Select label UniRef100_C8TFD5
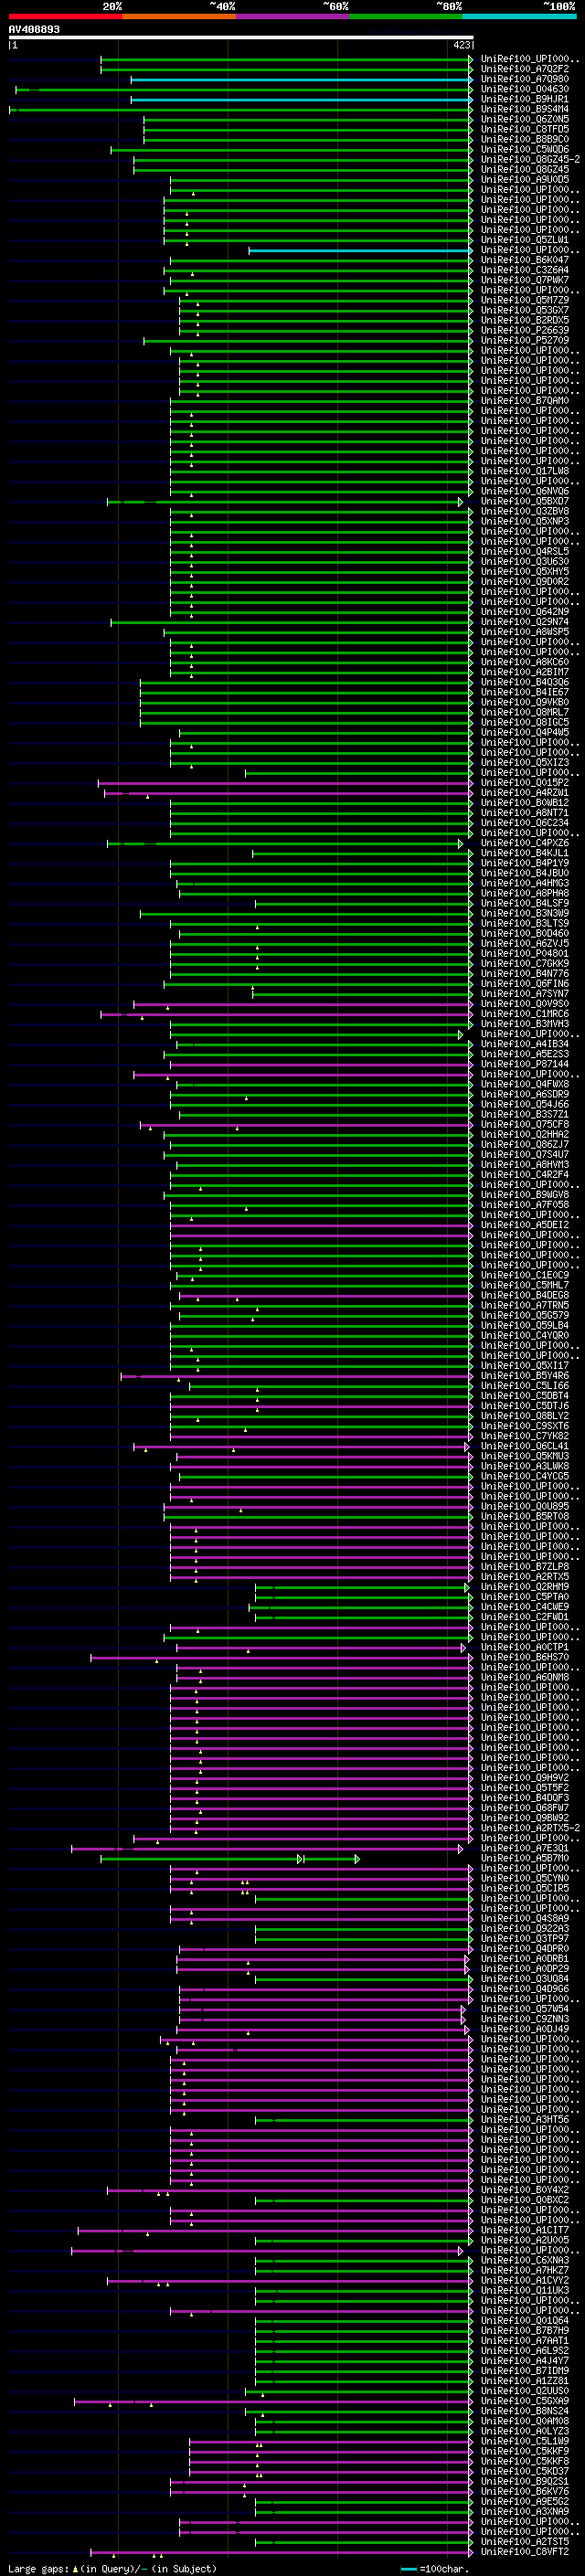 pyautogui.click(x=525, y=129)
